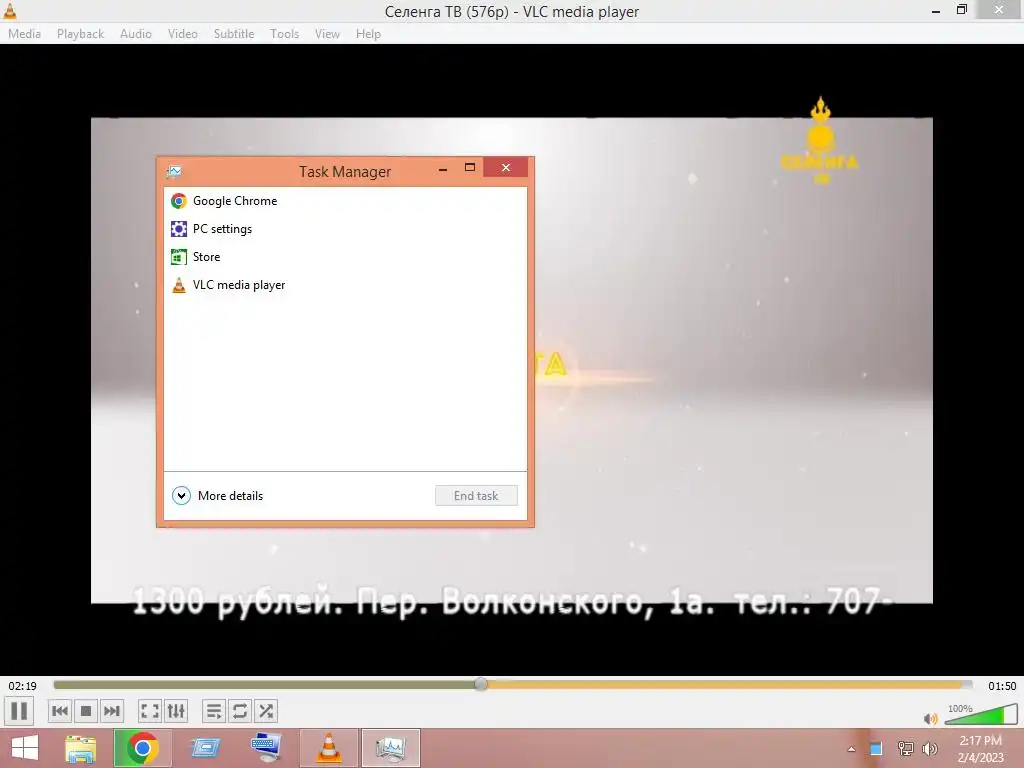Screen dimensions: 1024x768
Task: Open the Playback menu
Action: click(x=80, y=34)
